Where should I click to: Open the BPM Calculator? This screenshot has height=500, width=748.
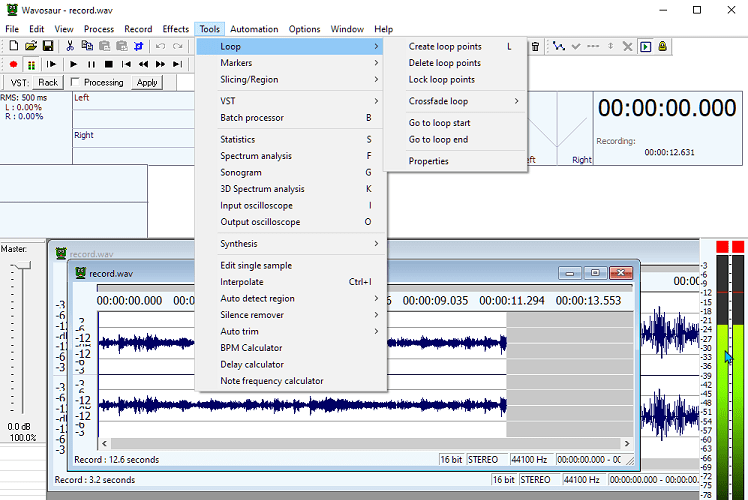[x=291, y=348]
